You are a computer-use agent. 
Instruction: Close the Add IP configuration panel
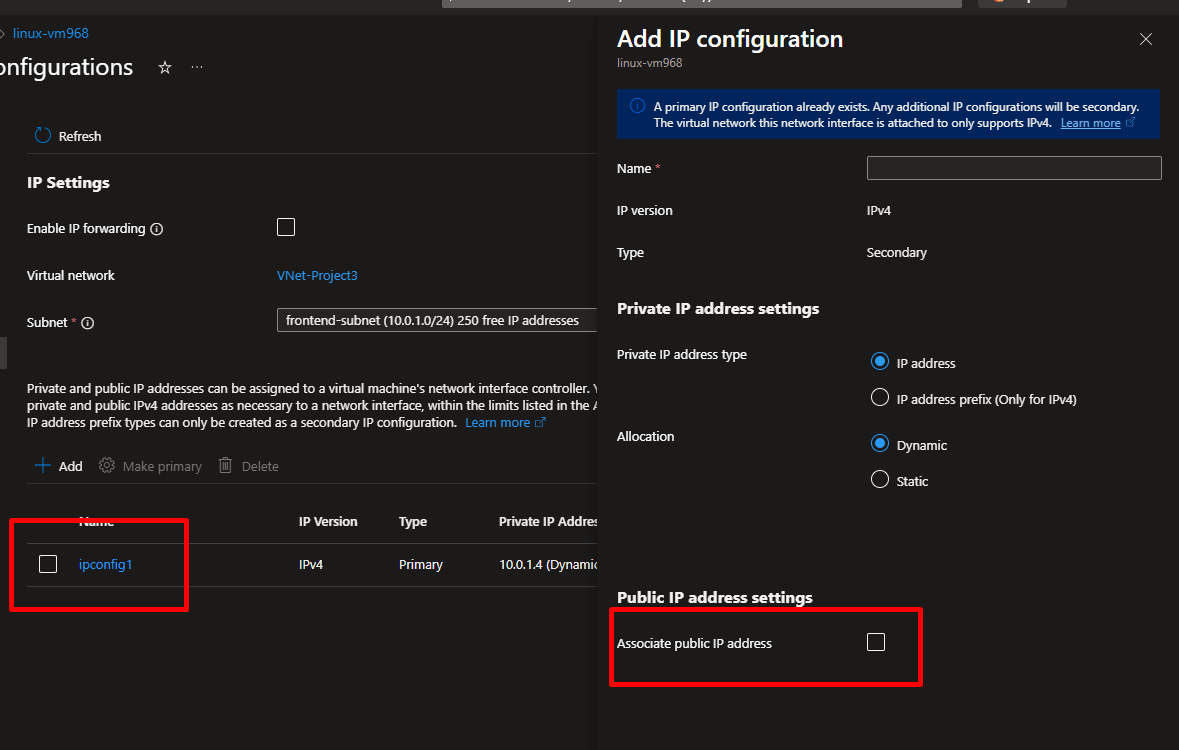(1146, 40)
